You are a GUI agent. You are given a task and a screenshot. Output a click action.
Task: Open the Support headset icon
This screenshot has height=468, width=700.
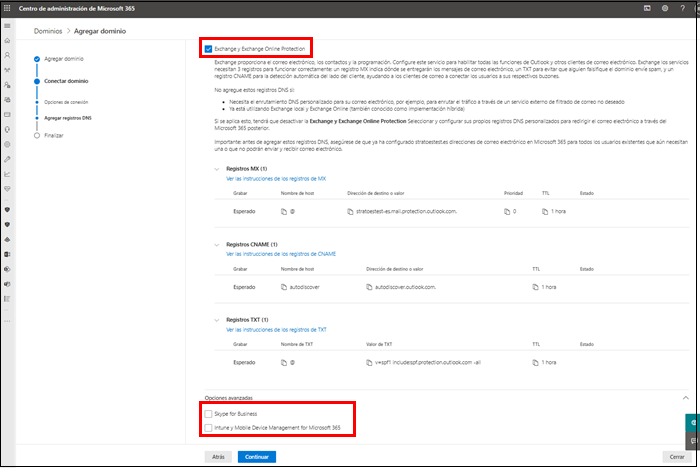[7, 130]
